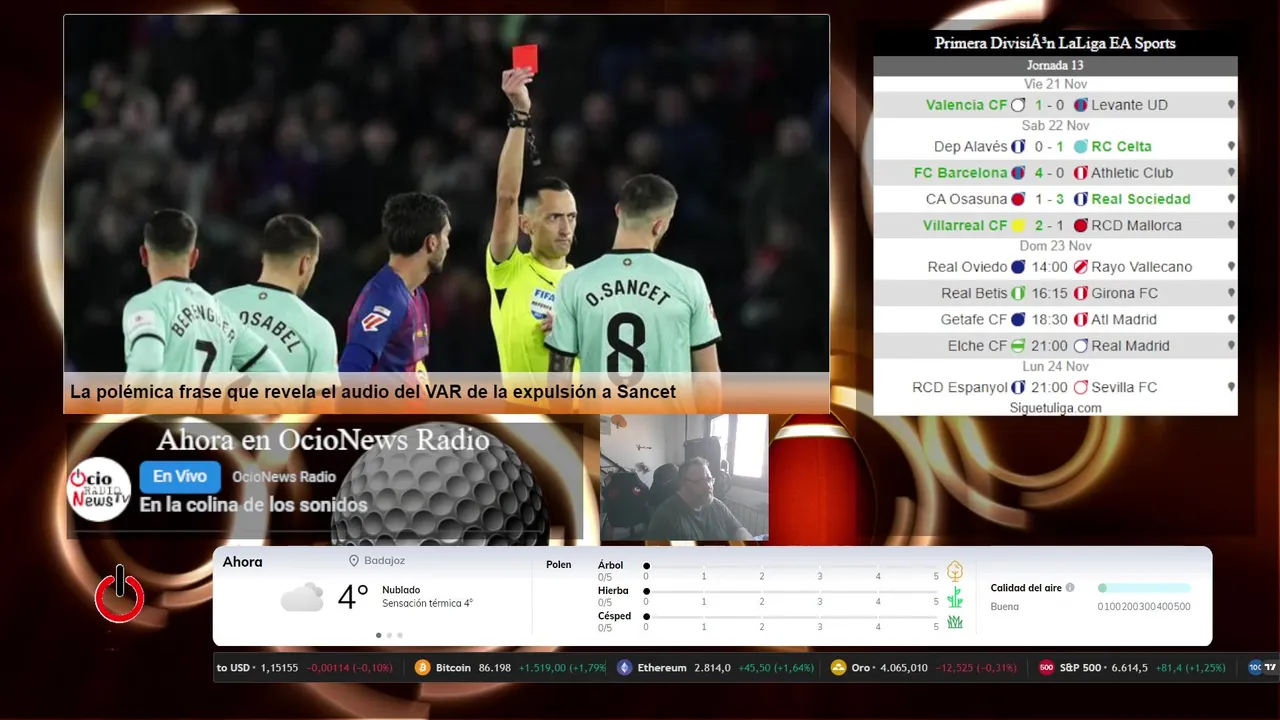This screenshot has width=1280, height=720.
Task: Click the location pin beside Badajoz
Action: click(354, 561)
